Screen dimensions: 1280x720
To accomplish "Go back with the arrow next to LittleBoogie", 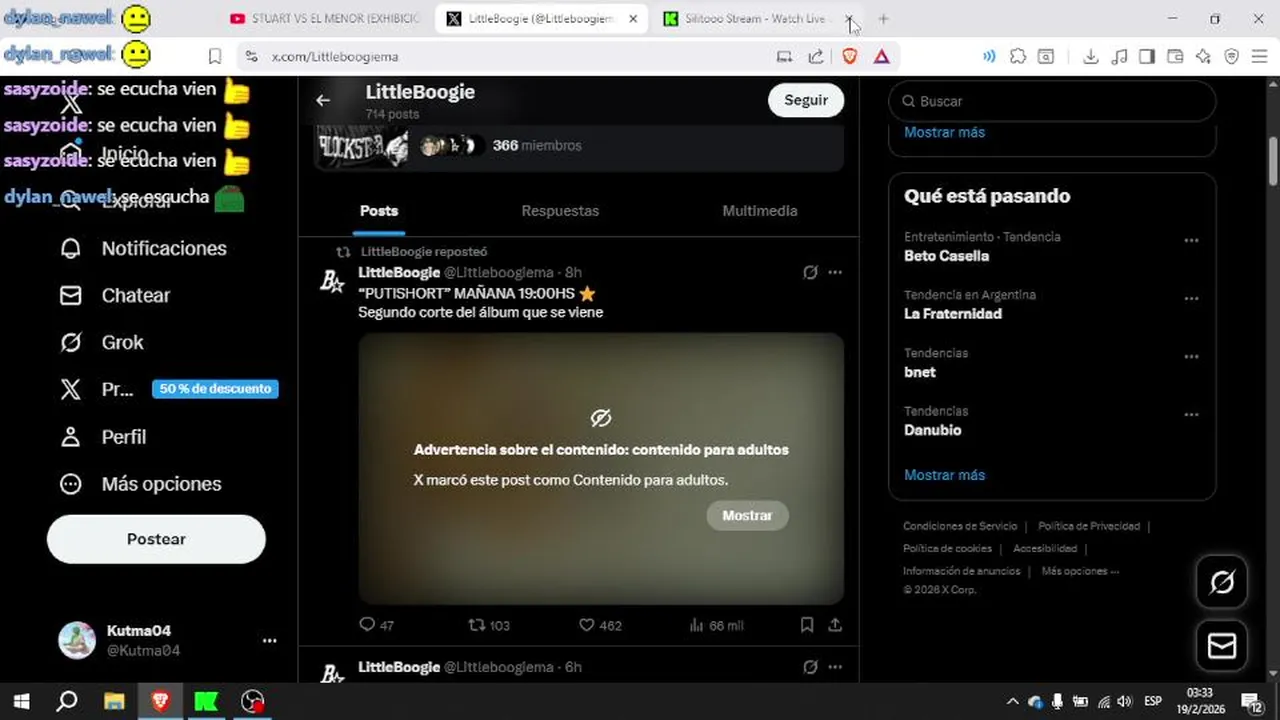I will (x=322, y=100).
